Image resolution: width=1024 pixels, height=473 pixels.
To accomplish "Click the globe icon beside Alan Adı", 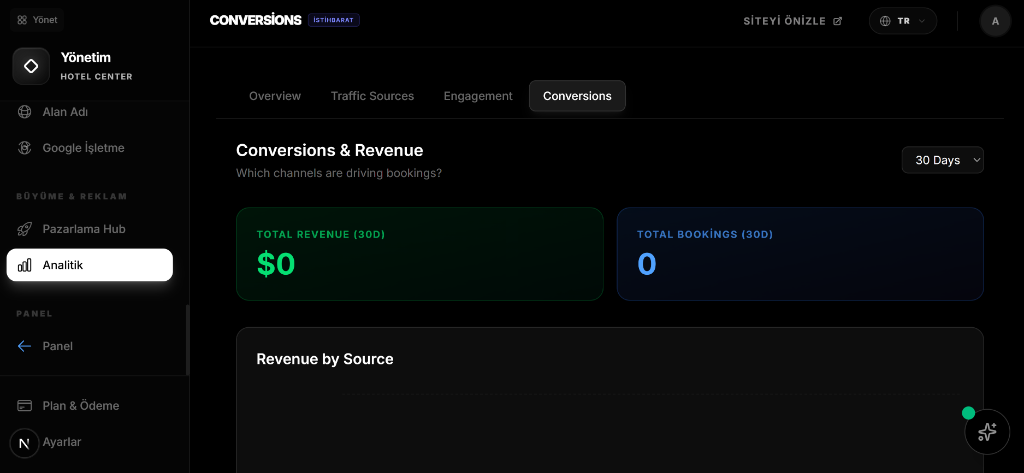I will 25,112.
